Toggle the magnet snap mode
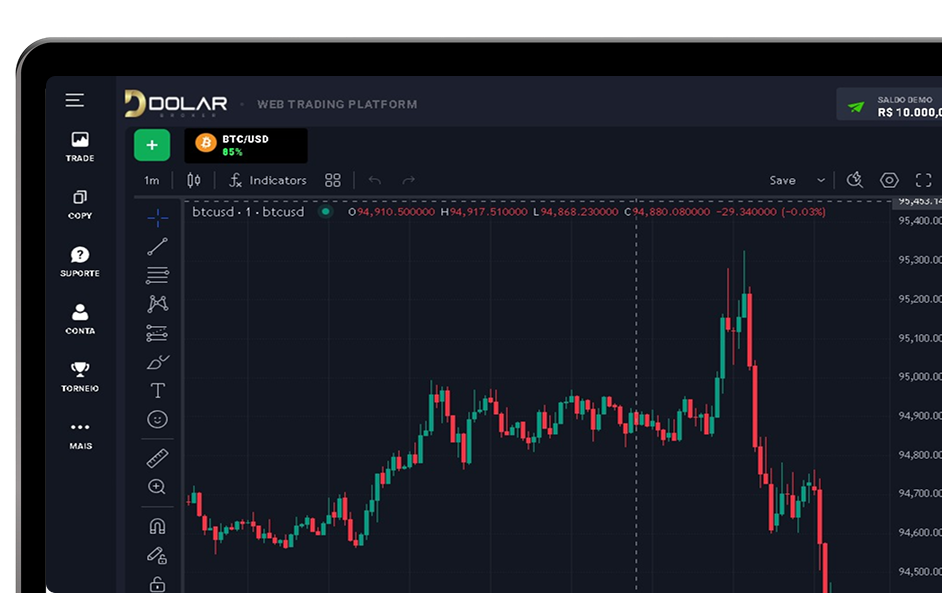 click(x=157, y=526)
